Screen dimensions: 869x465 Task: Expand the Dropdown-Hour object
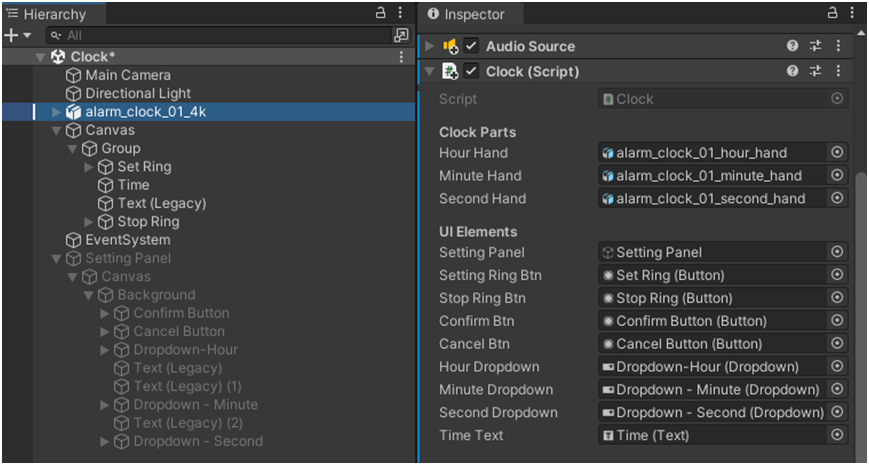pos(104,350)
